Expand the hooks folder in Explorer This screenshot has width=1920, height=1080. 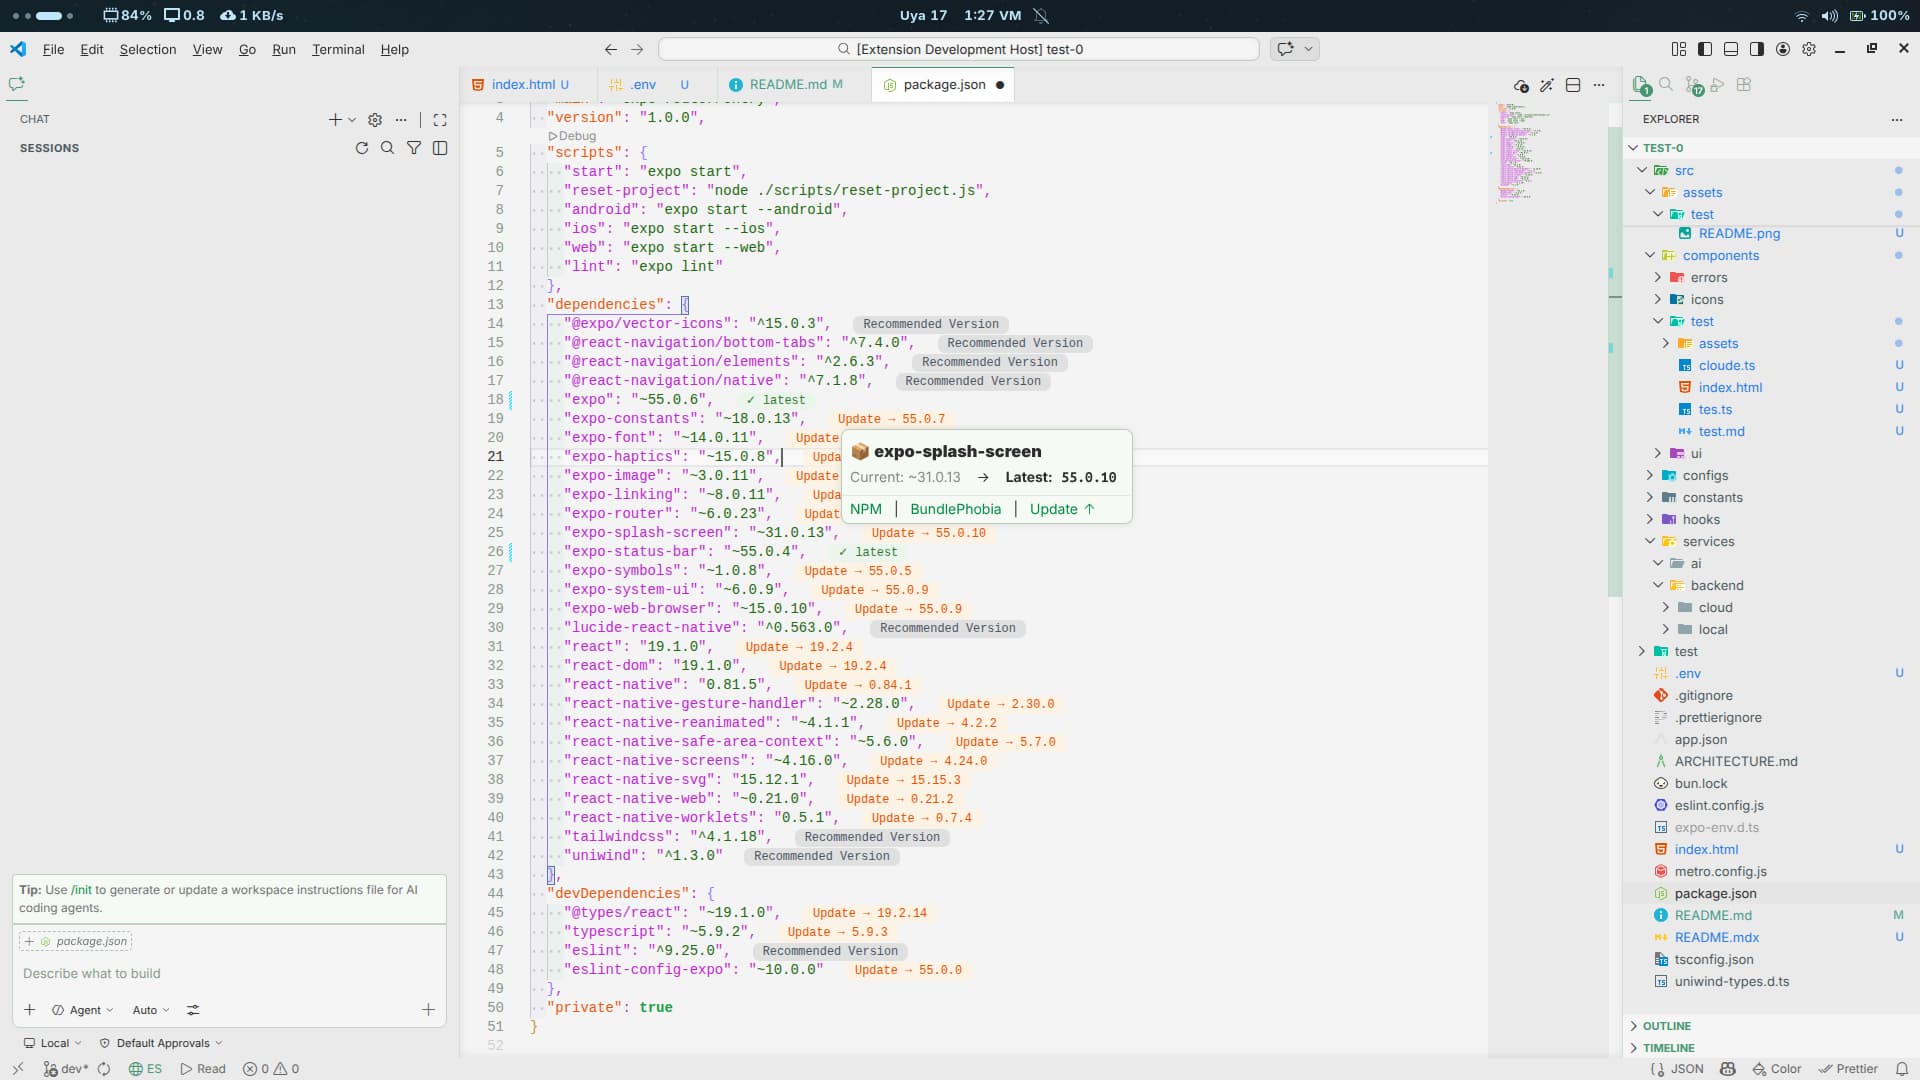coord(1700,520)
